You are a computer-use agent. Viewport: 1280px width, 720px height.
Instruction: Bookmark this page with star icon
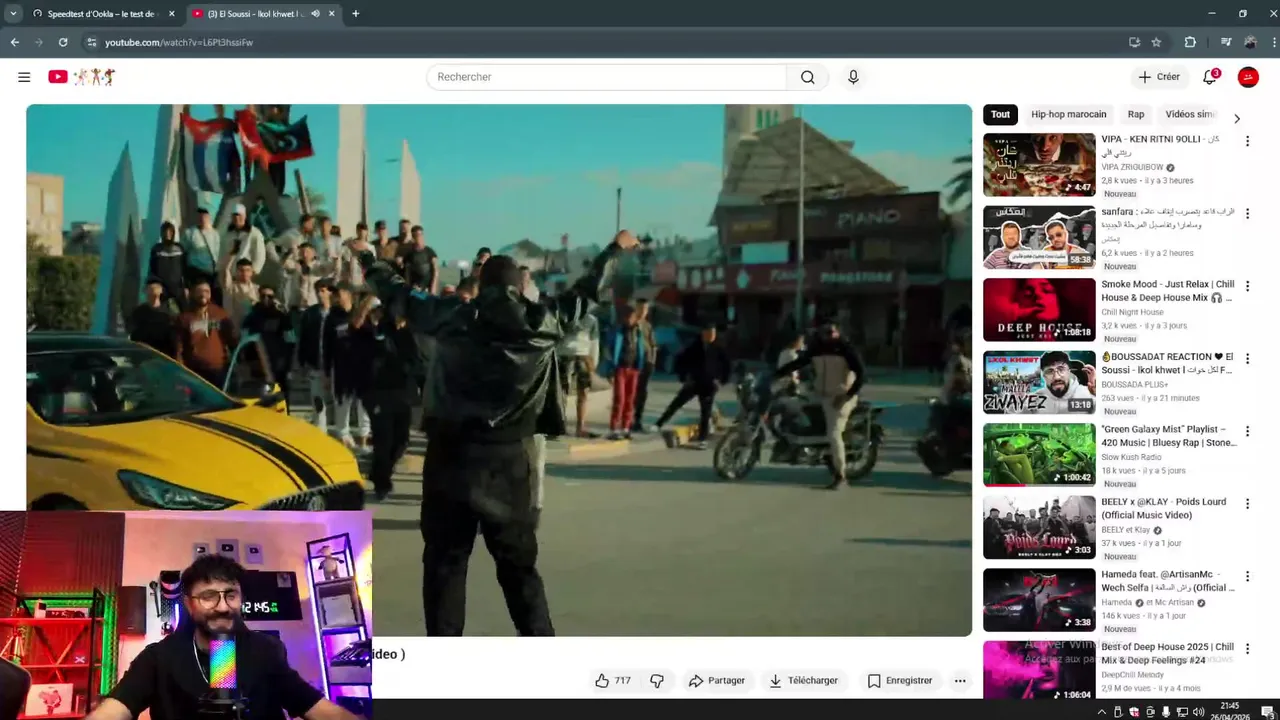point(1156,42)
